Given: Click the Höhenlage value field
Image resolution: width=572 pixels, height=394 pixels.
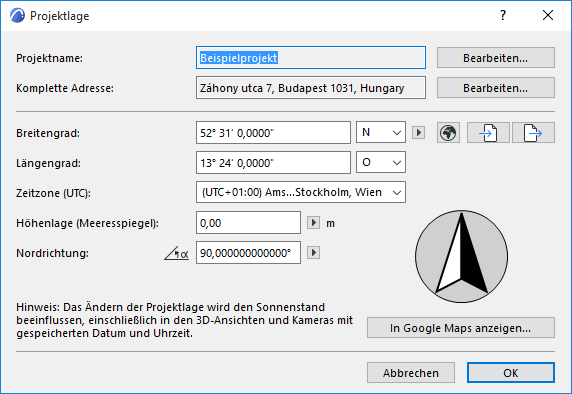Looking at the screenshot, I should pos(248,223).
